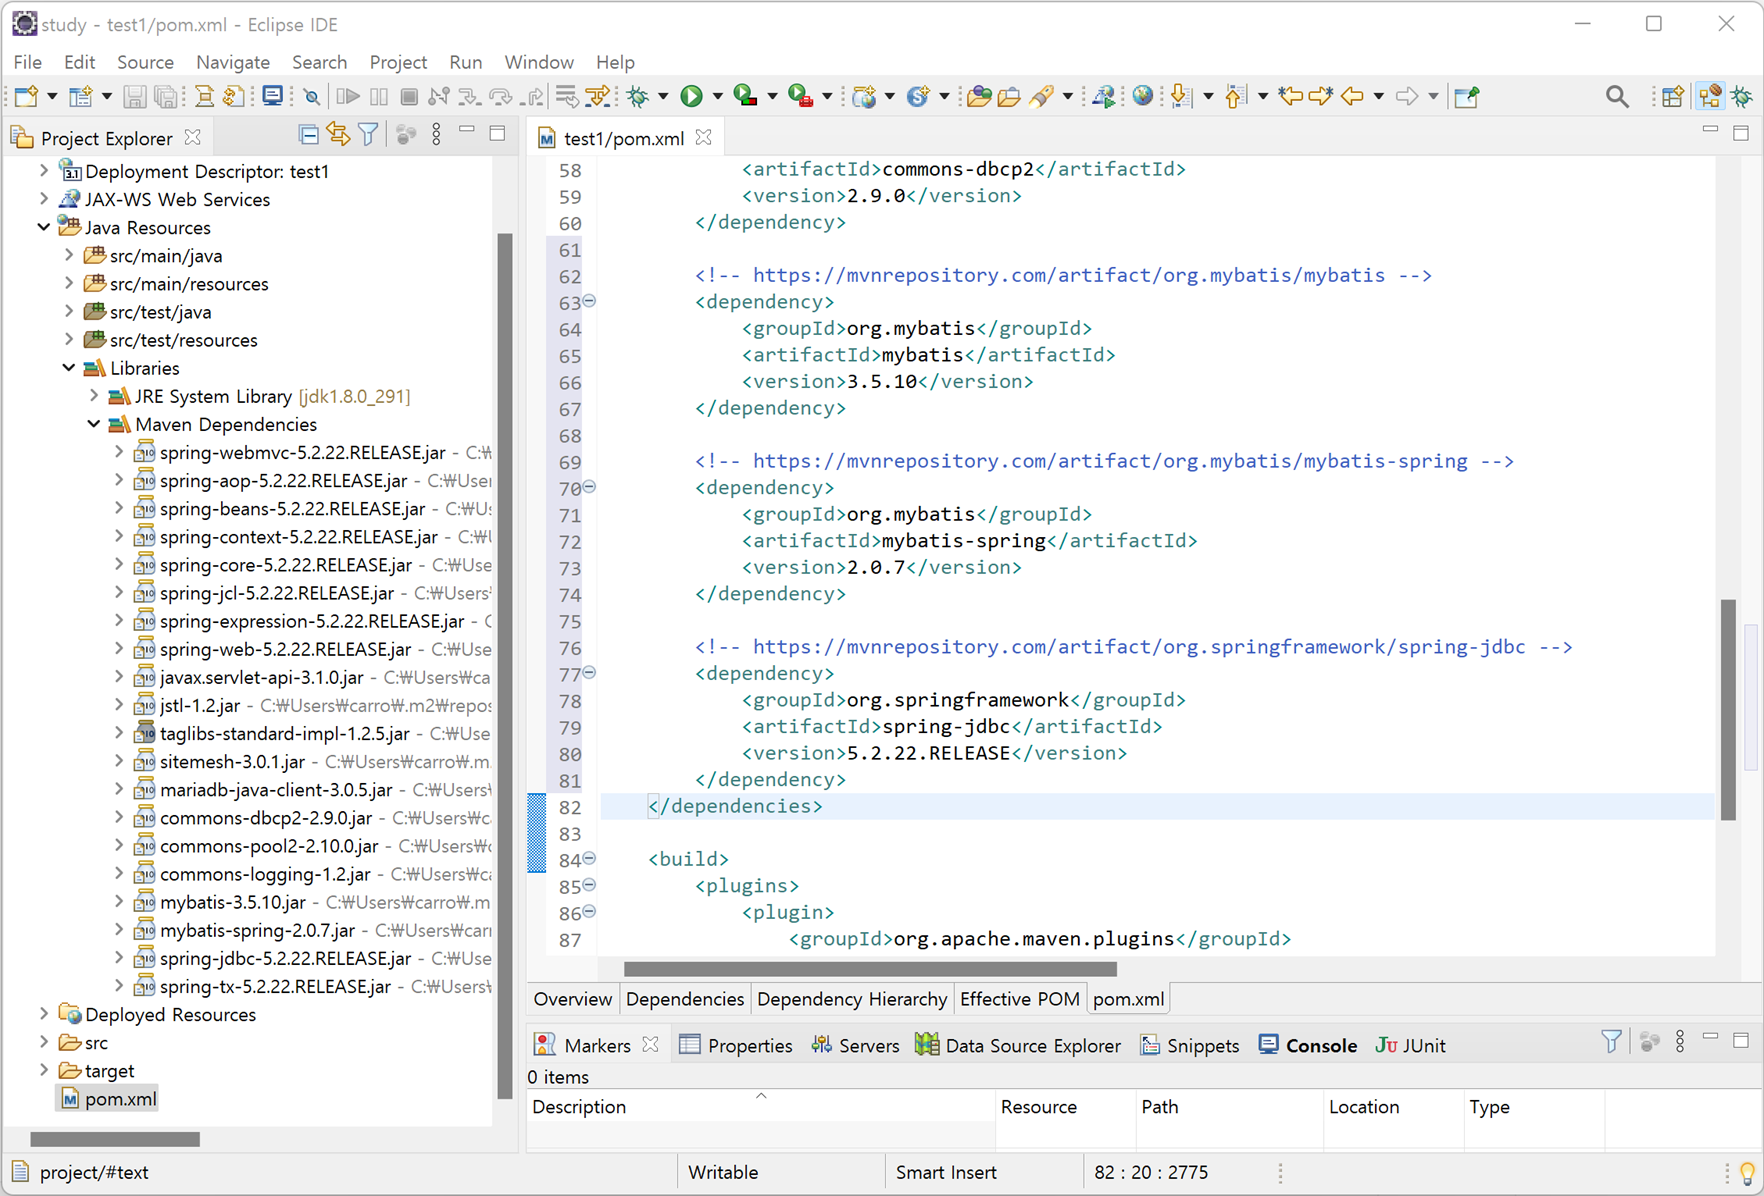This screenshot has width=1764, height=1196.
Task: Open the Servers view tab
Action: (856, 1045)
